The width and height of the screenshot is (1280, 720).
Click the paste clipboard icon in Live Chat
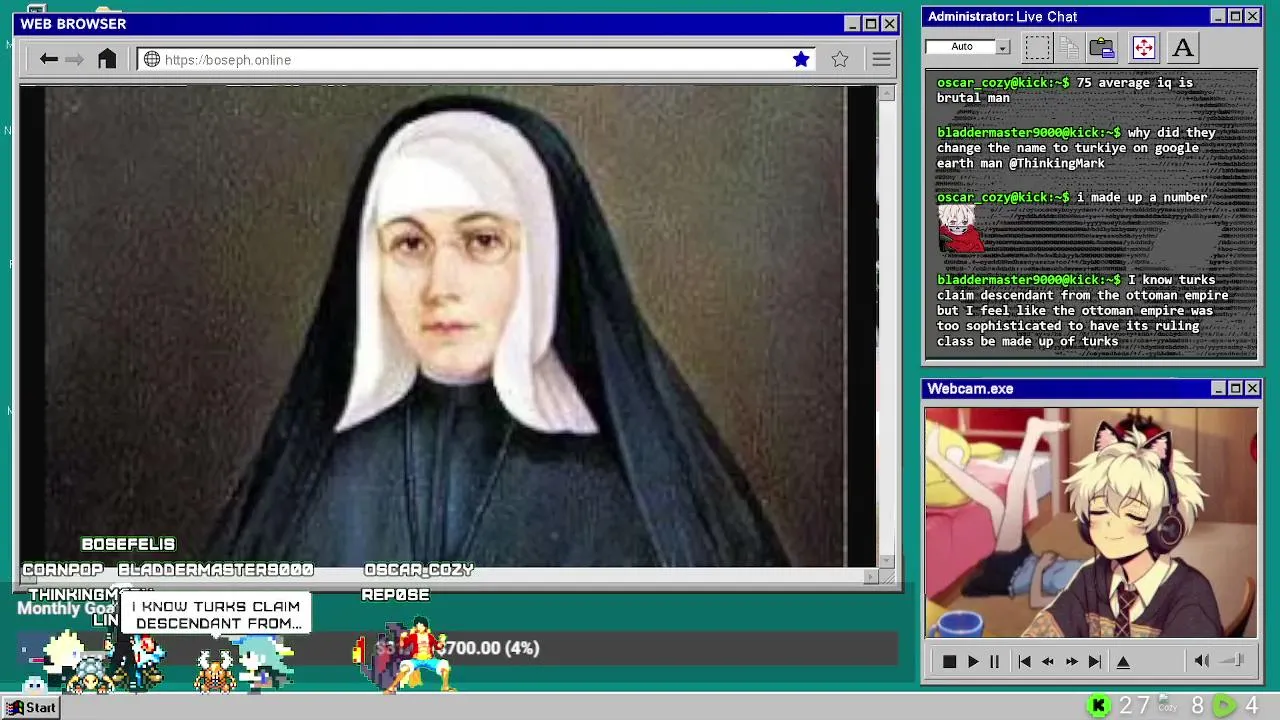[x=1102, y=47]
